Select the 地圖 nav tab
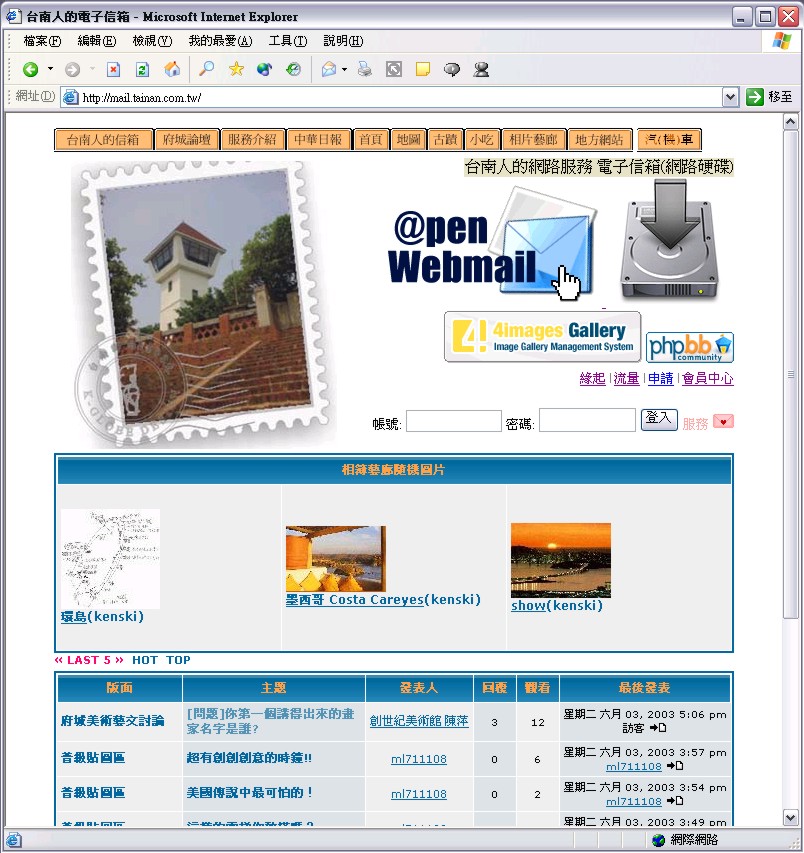 (409, 140)
